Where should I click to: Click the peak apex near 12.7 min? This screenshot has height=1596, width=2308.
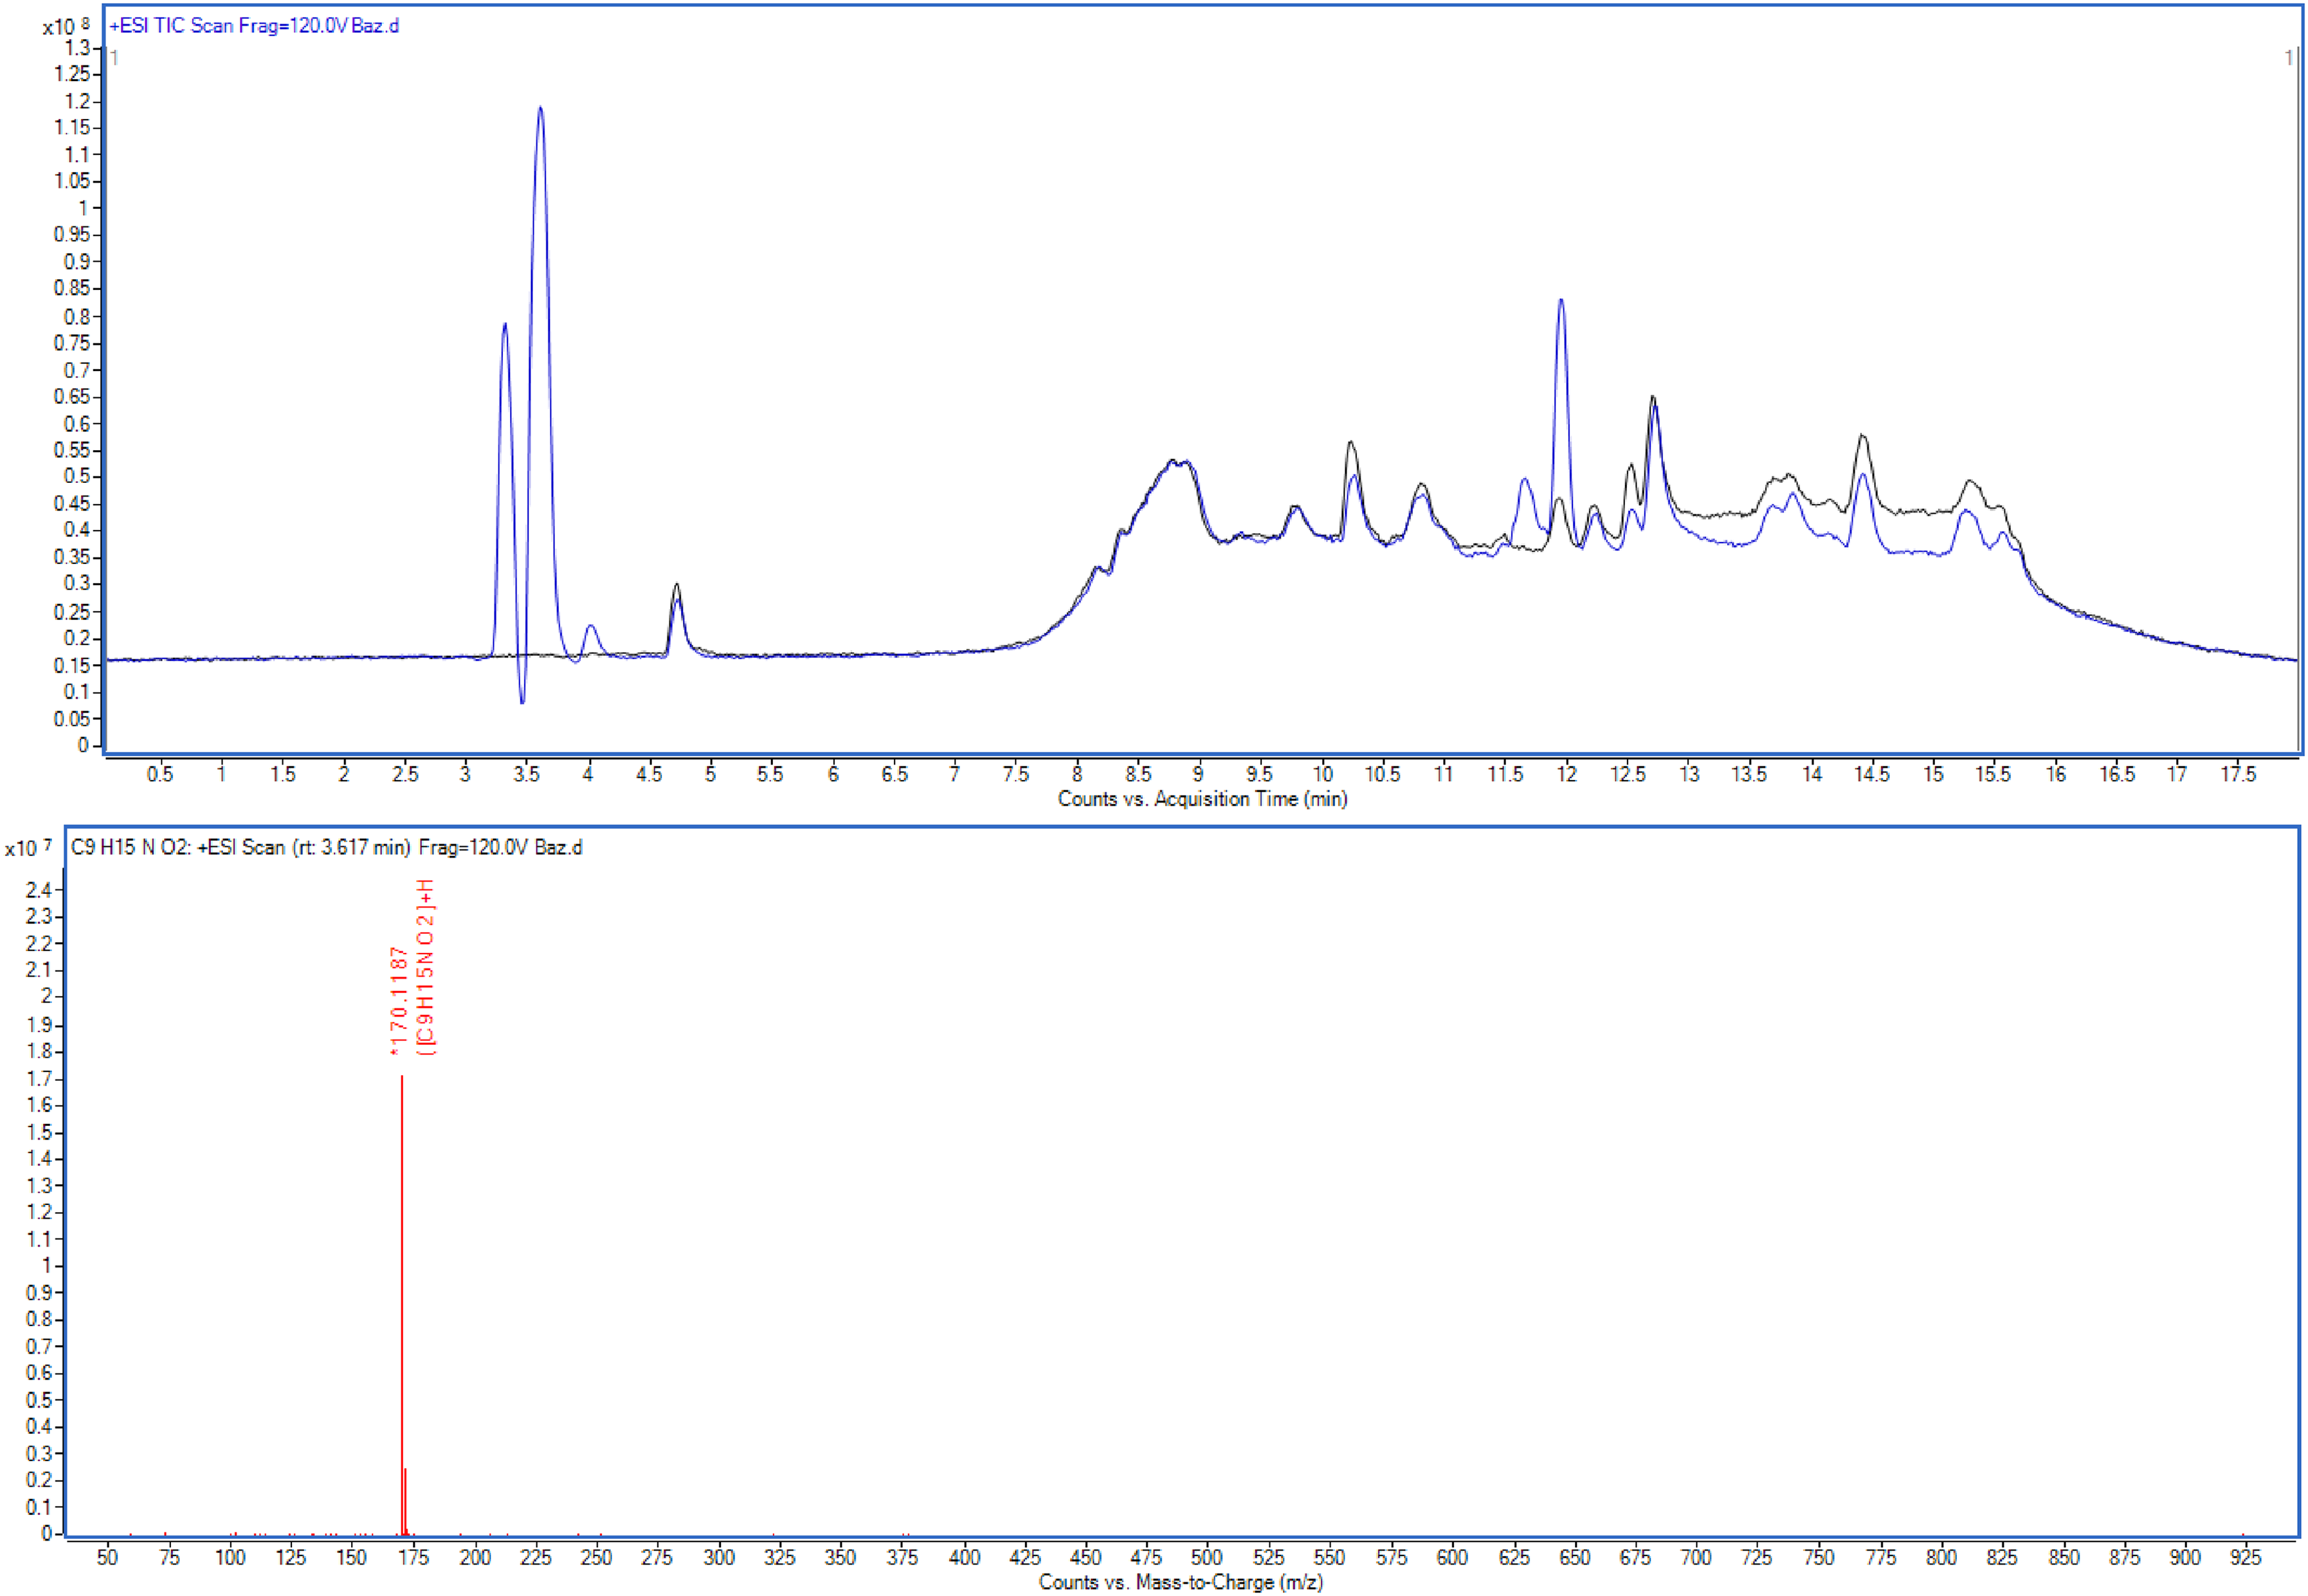(1653, 398)
